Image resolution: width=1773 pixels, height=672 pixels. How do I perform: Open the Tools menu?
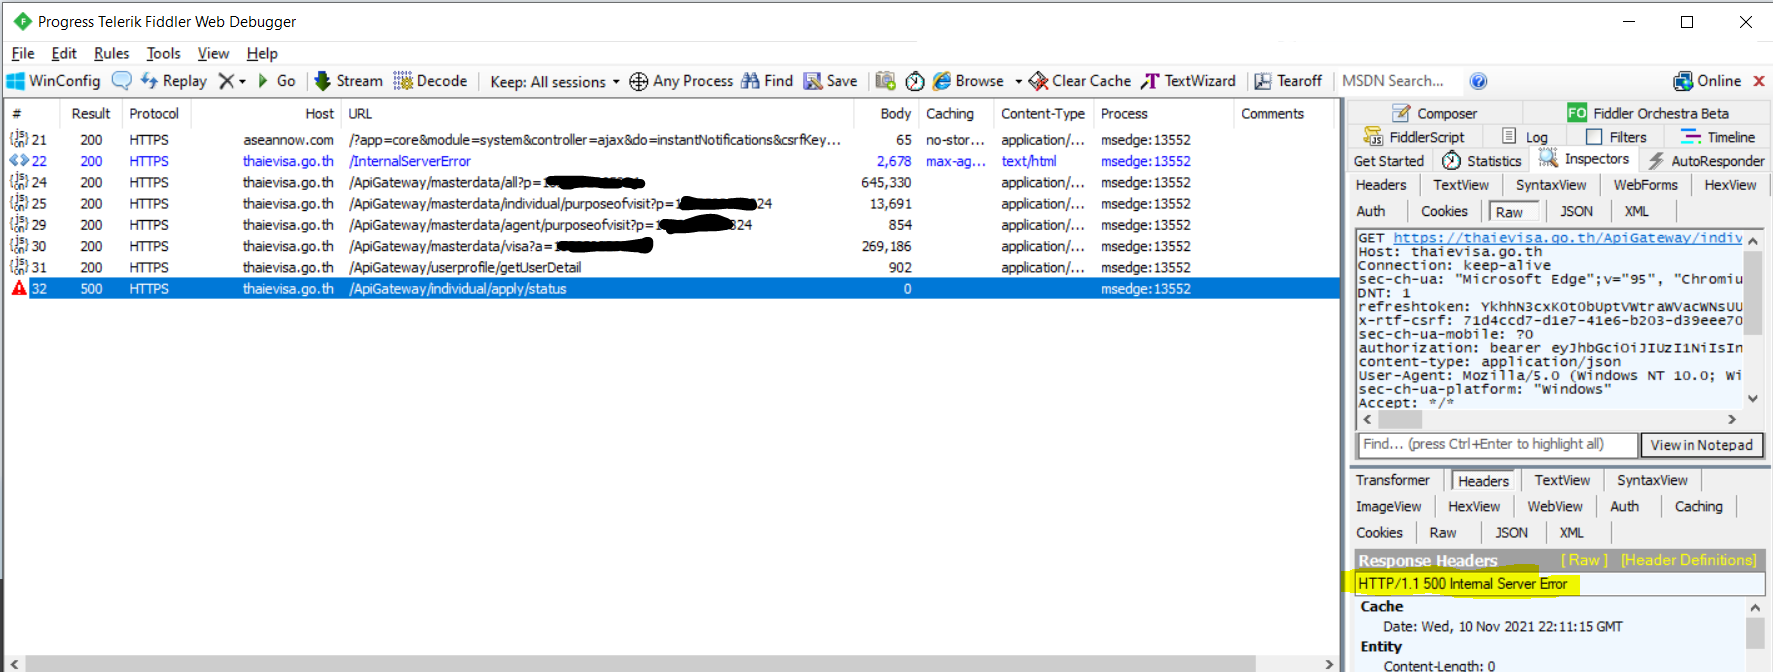coord(164,54)
